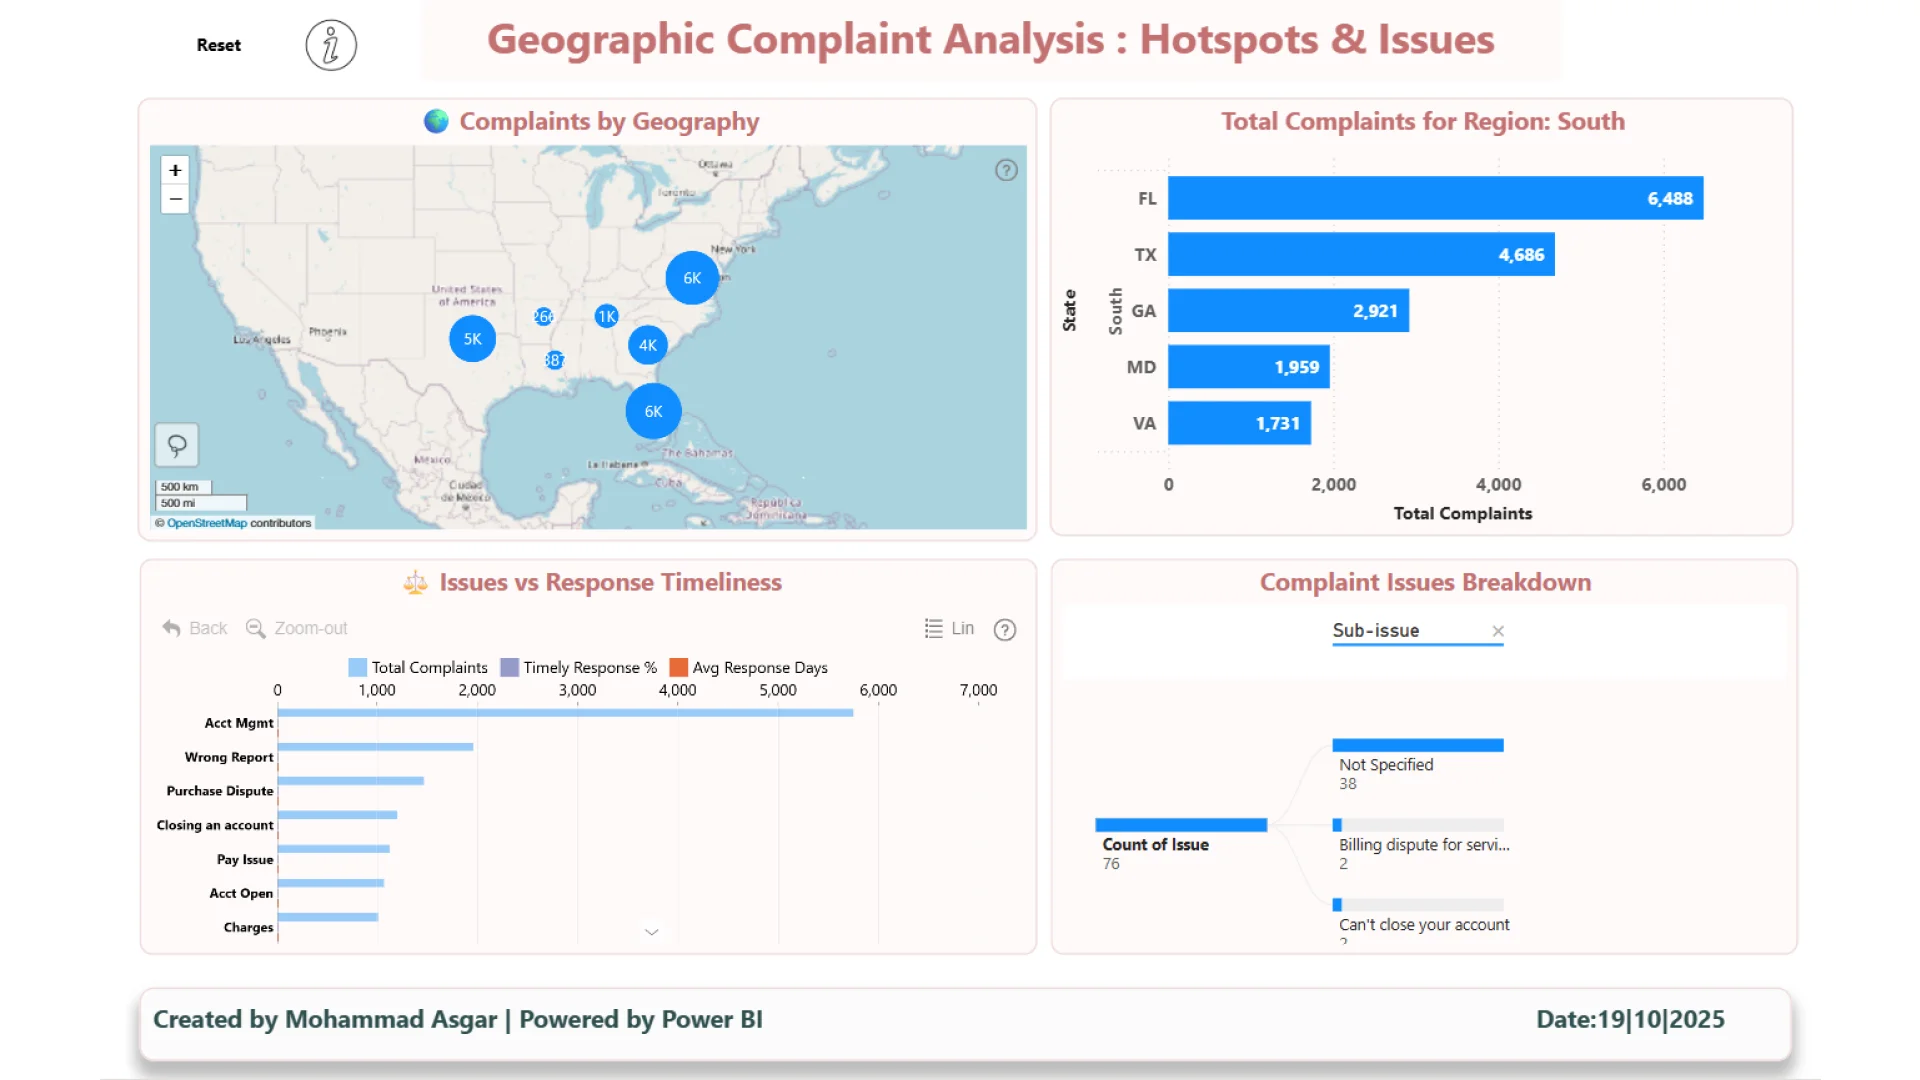Open the help question-mark icon on the map
The width and height of the screenshot is (1920, 1080).
pyautogui.click(x=1005, y=170)
